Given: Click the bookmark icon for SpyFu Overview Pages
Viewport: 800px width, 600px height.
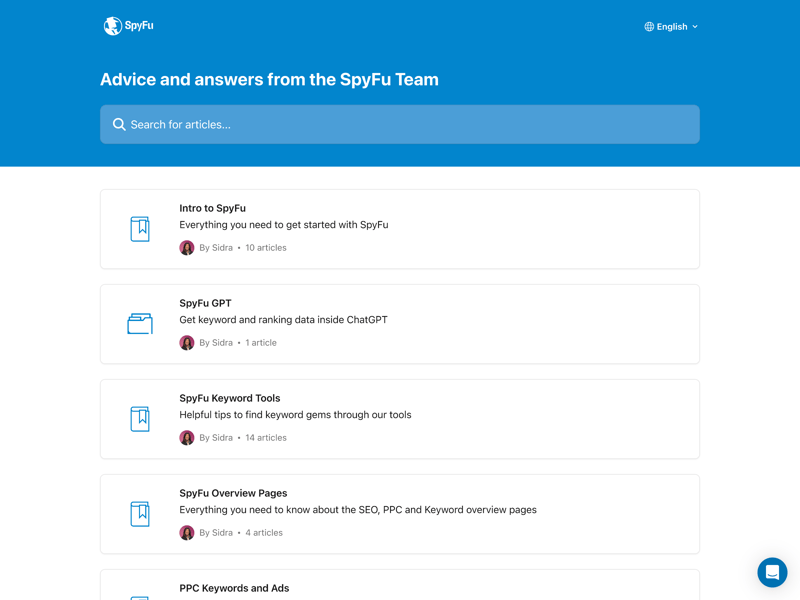Looking at the screenshot, I should [x=140, y=514].
